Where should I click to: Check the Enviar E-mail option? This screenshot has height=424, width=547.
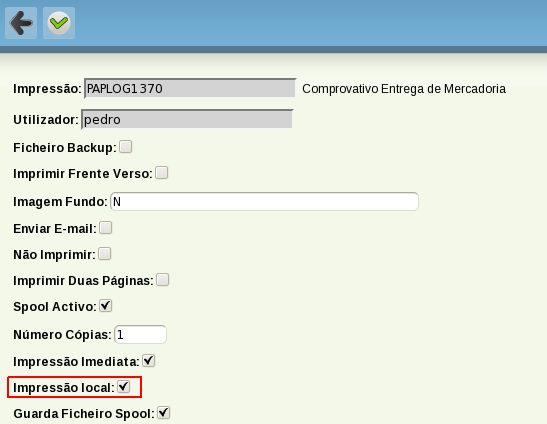(106, 228)
